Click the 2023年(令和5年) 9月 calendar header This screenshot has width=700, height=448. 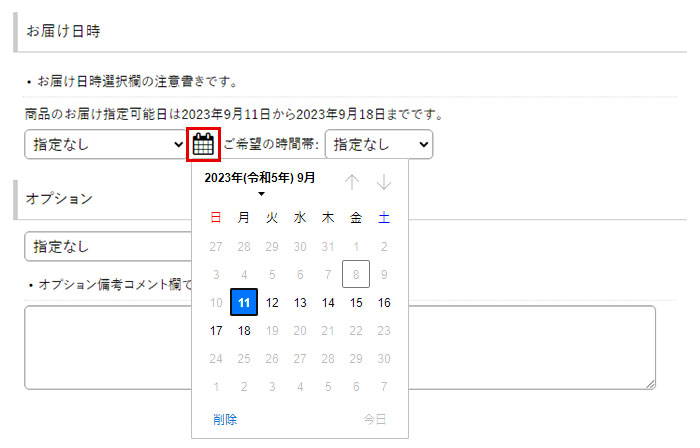point(260,178)
